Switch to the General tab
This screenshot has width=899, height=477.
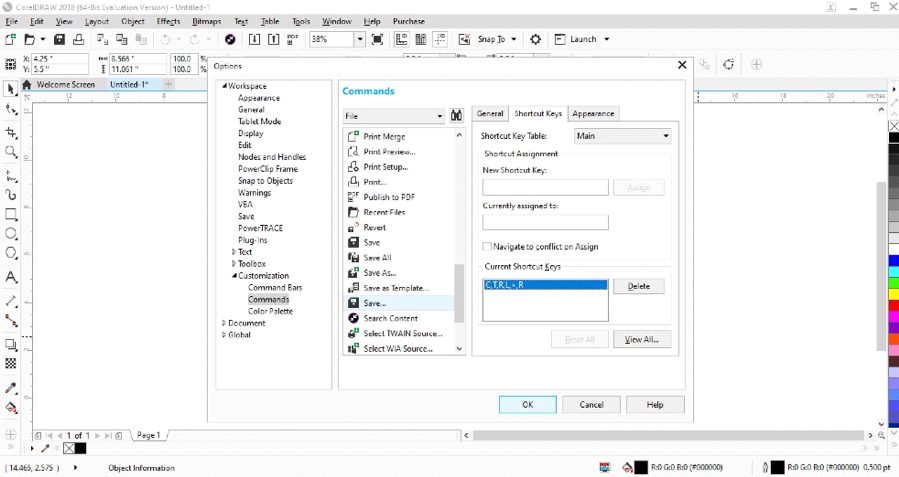pos(490,114)
